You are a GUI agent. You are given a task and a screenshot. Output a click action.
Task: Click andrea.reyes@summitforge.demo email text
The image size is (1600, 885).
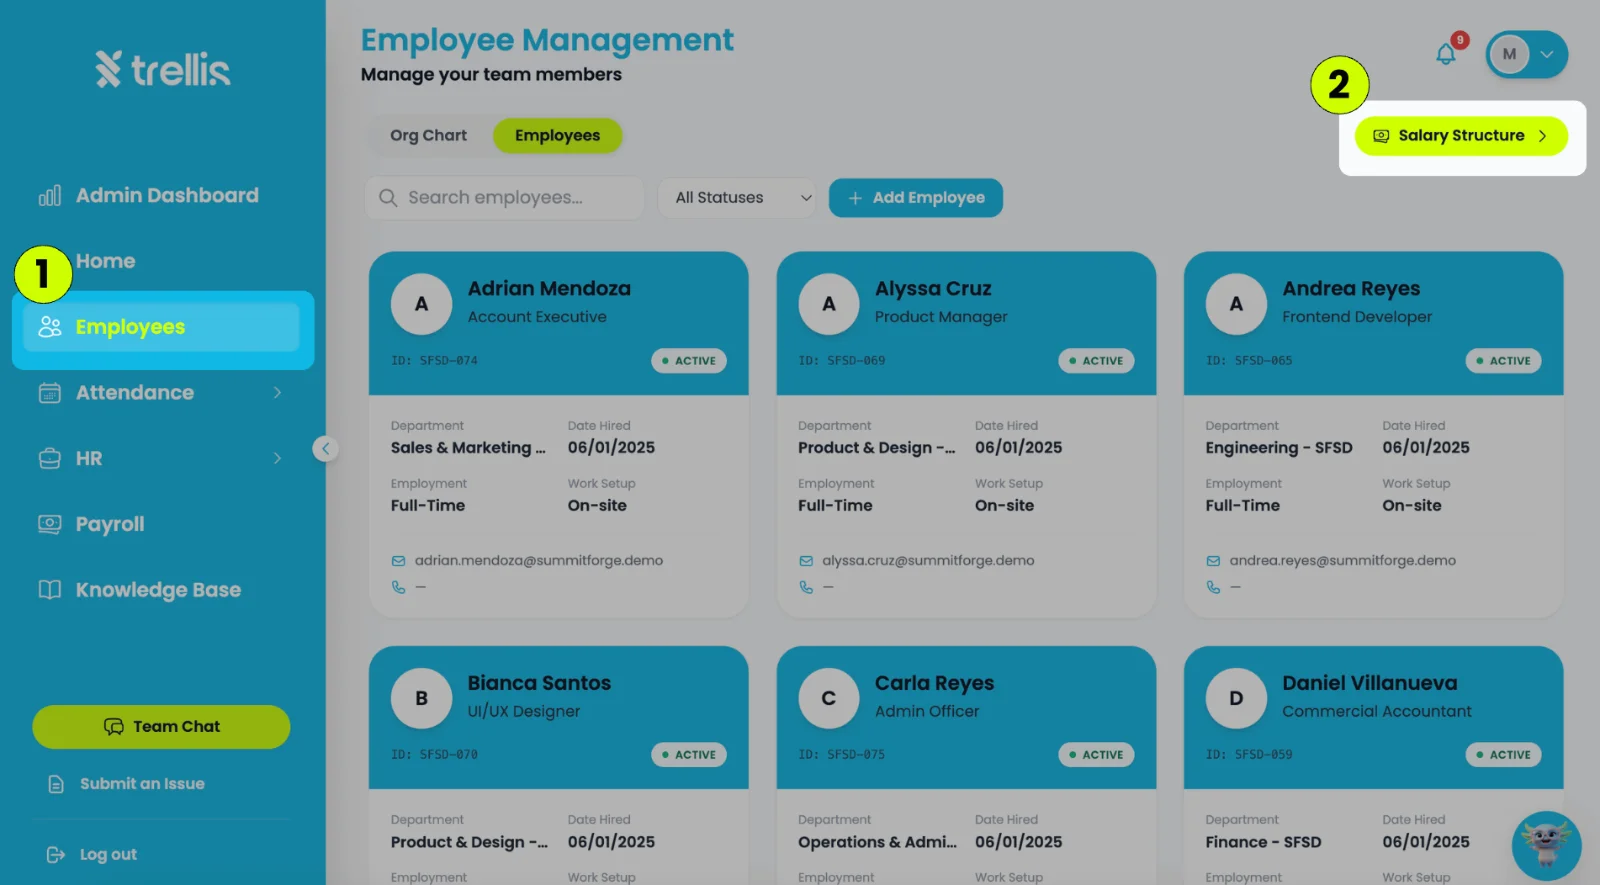click(x=1342, y=561)
